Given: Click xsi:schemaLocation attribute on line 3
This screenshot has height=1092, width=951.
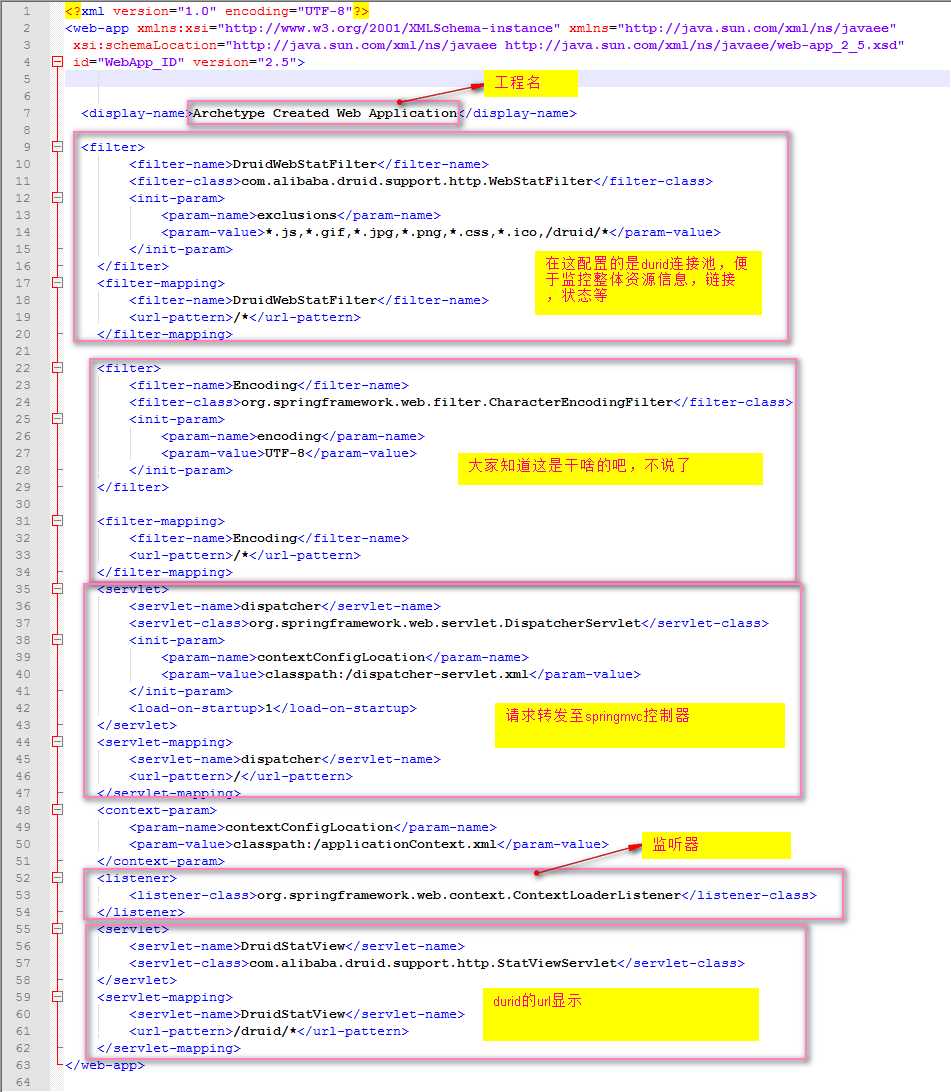Looking at the screenshot, I should pyautogui.click(x=488, y=45).
